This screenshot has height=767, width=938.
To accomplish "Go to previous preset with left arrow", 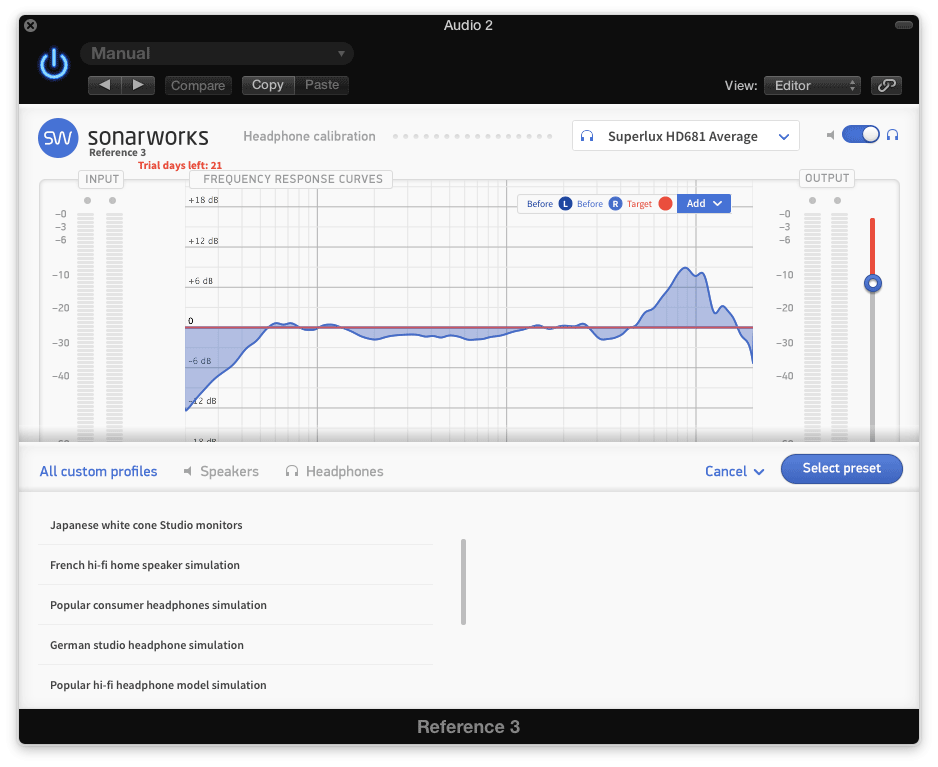I will [x=105, y=85].
